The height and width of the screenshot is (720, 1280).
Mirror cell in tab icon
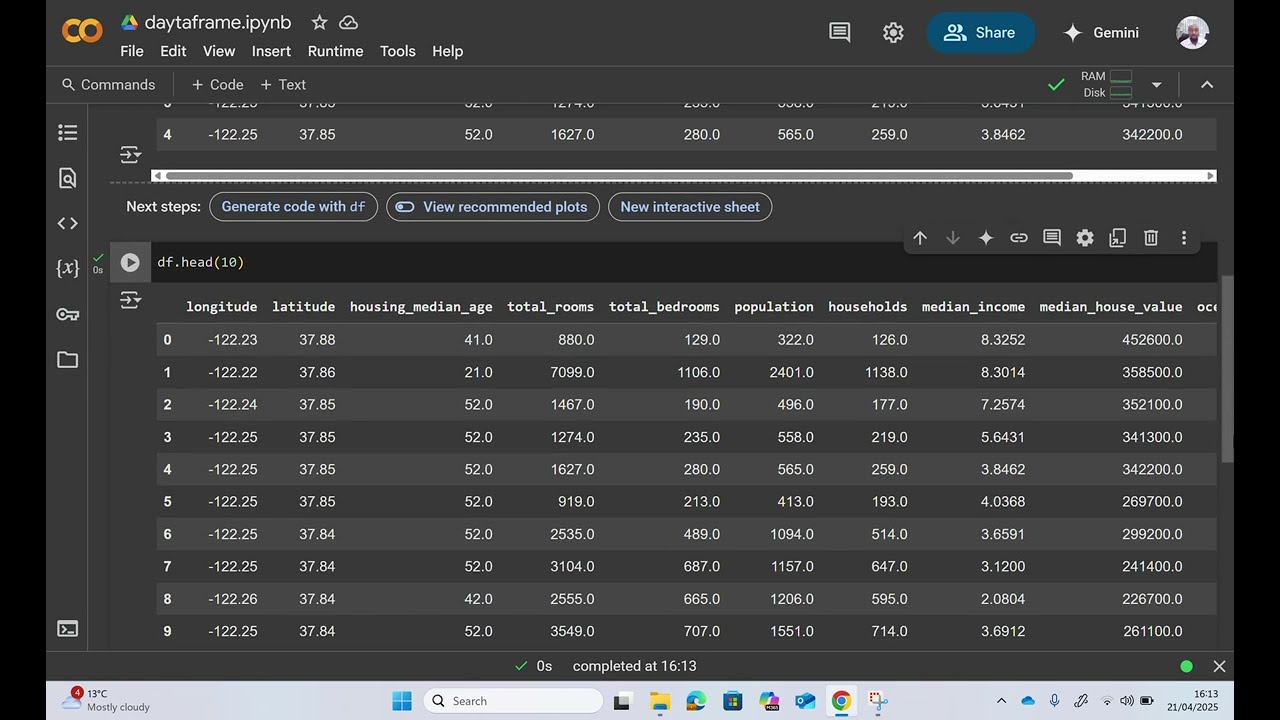[x=1118, y=238]
